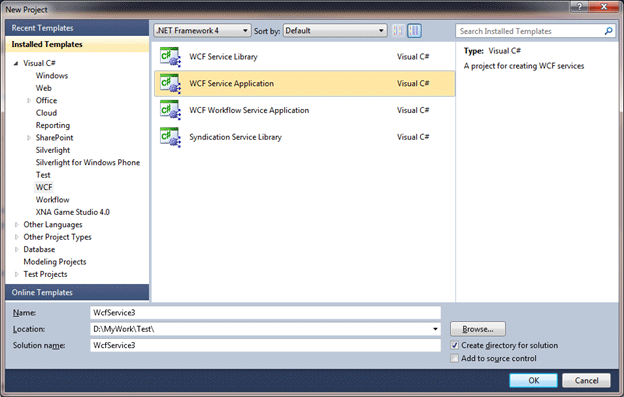Select the Database category label
624x397 pixels.
point(39,249)
